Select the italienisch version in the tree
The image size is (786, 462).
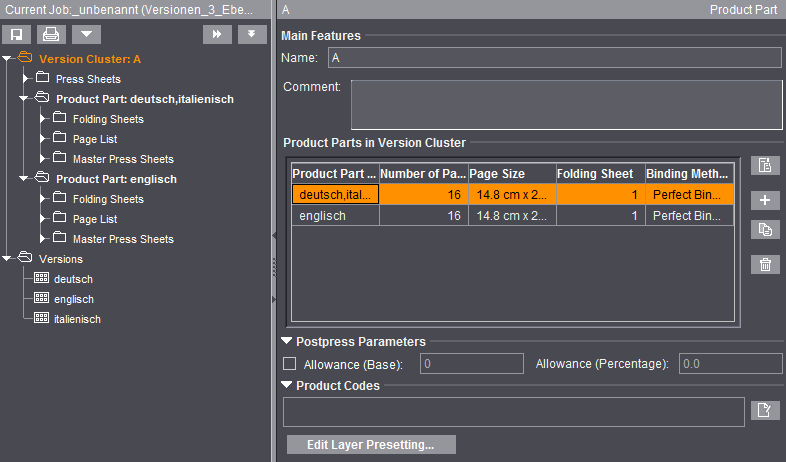pyautogui.click(x=77, y=319)
